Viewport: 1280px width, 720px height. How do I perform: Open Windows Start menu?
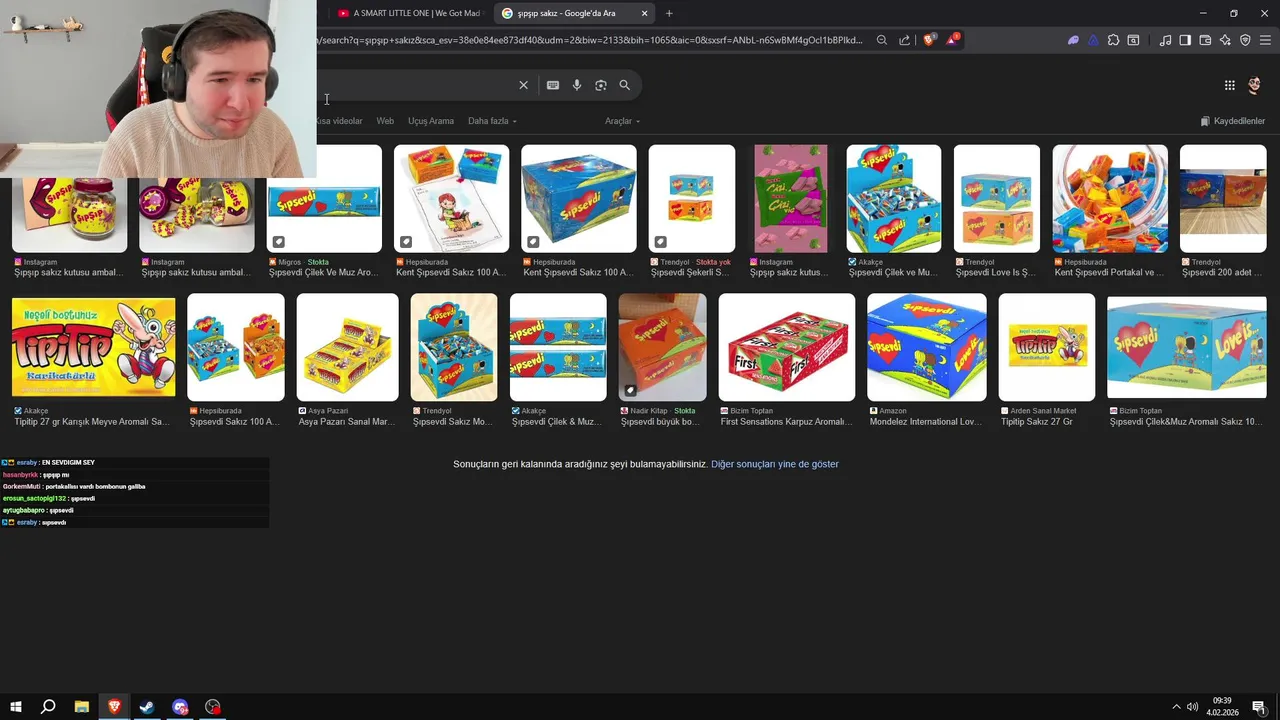(15, 707)
